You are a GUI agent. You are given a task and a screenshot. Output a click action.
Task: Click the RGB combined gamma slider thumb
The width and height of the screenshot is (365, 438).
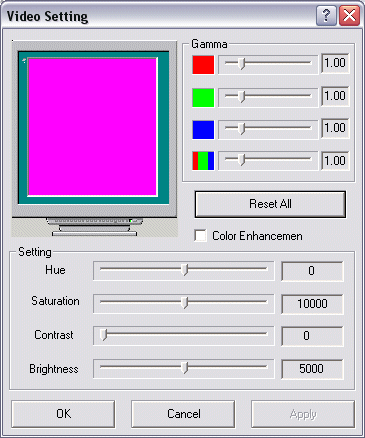[x=242, y=160]
